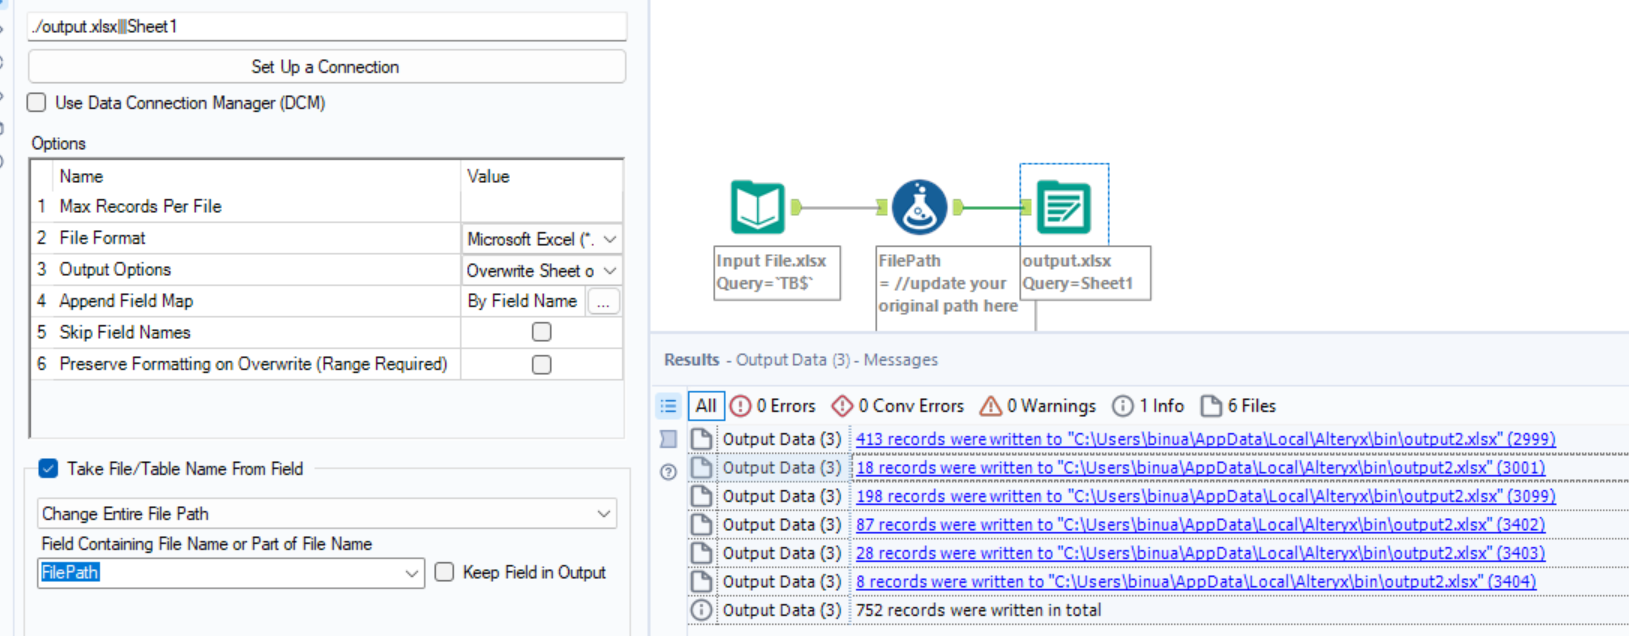Filter results by Conv Errors icon
Image resolution: width=1629 pixels, height=636 pixels.
tap(843, 406)
